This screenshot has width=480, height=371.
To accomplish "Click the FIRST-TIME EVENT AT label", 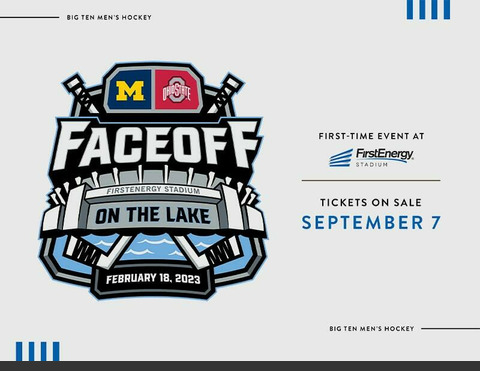I will click(x=371, y=136).
